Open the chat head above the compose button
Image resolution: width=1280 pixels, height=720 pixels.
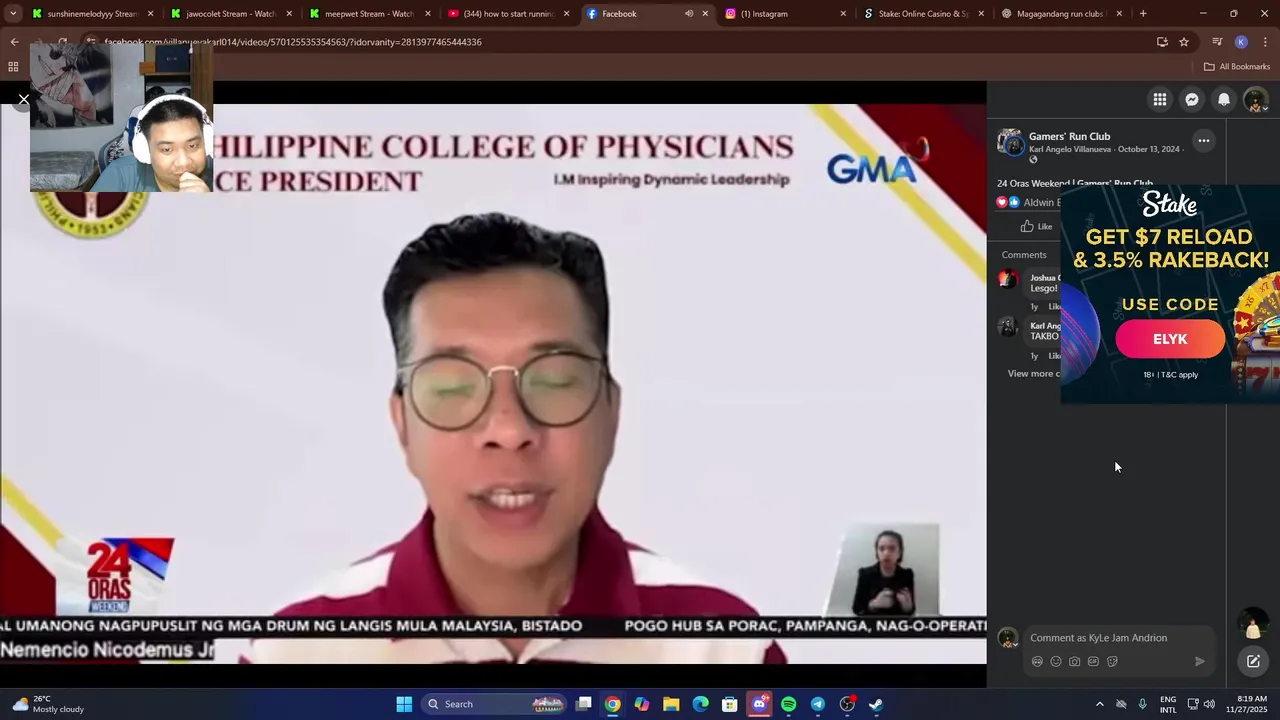[x=1253, y=623]
